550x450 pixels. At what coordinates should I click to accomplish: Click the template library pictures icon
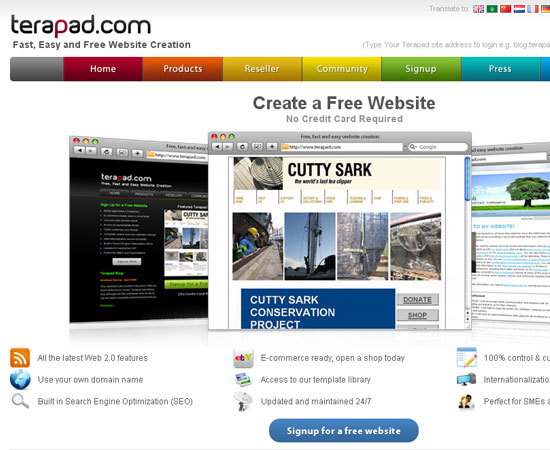(243, 380)
